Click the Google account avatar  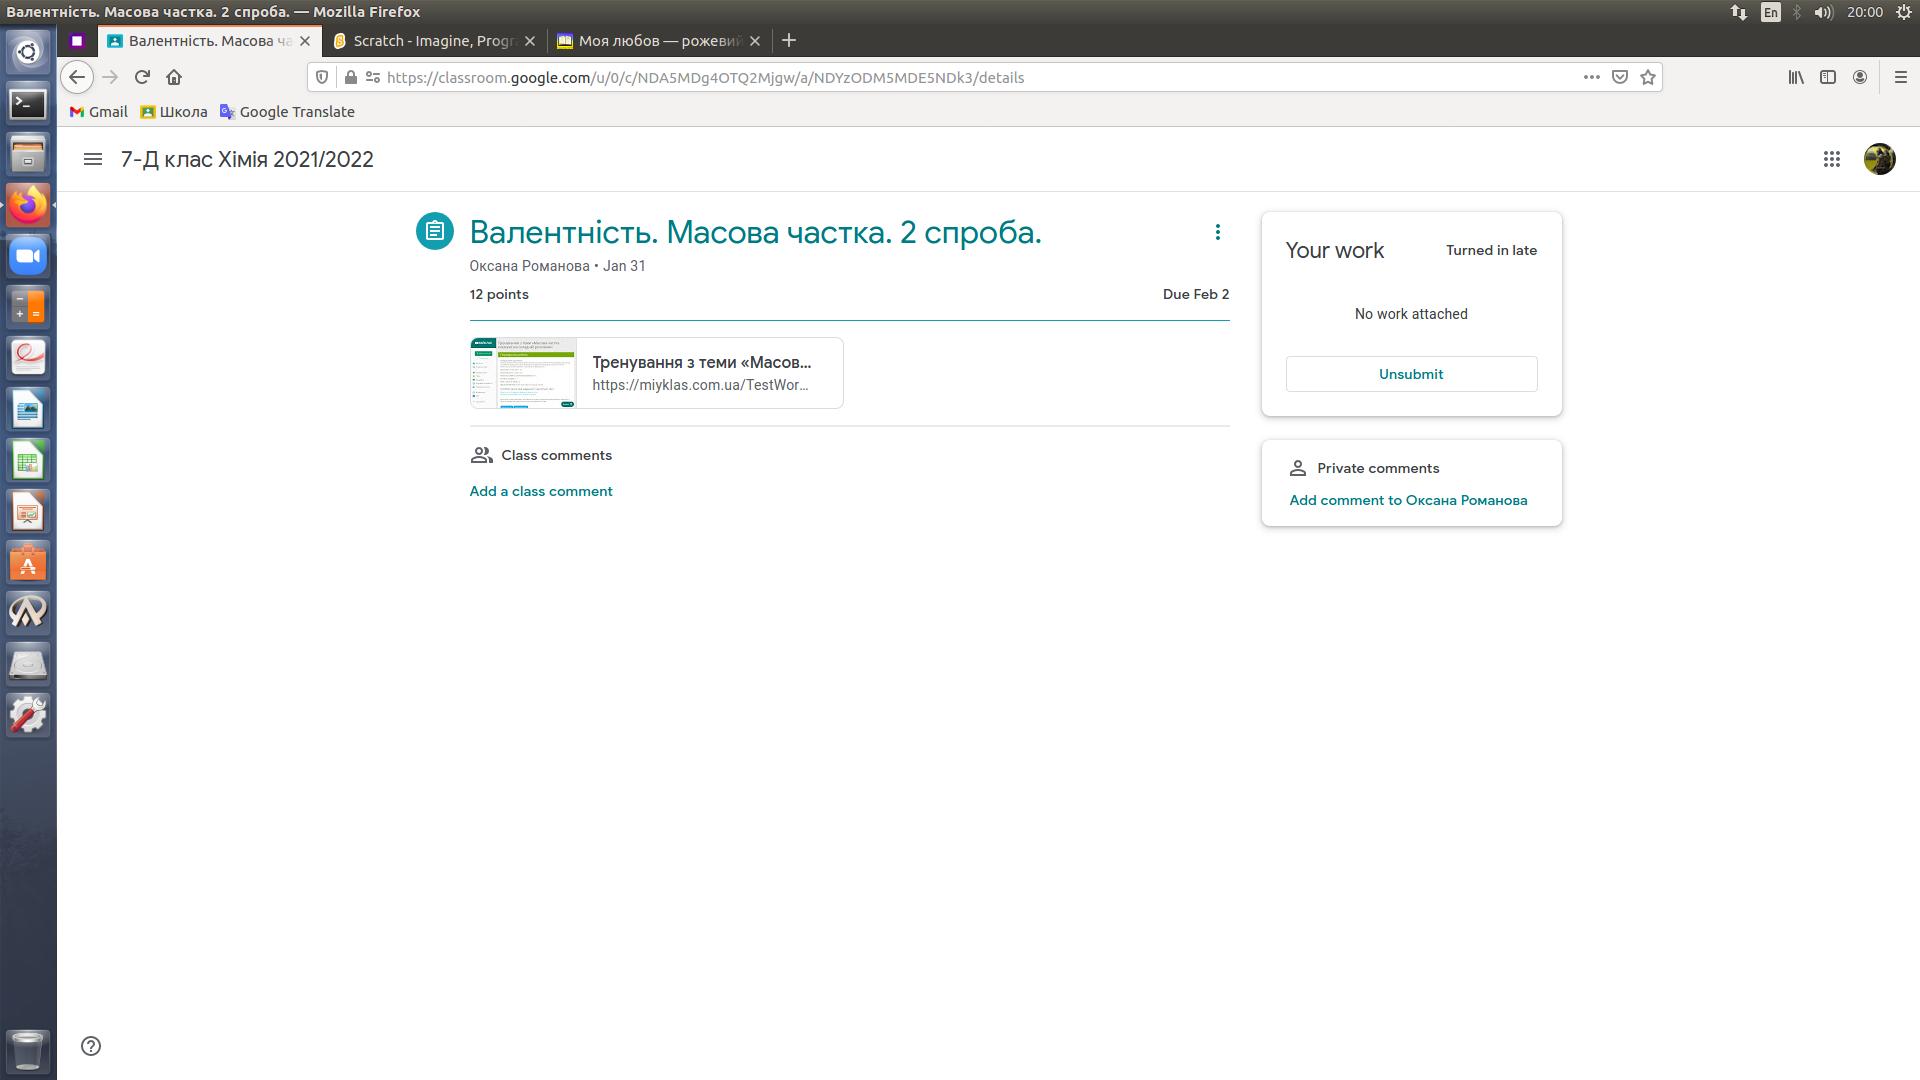click(x=1879, y=159)
